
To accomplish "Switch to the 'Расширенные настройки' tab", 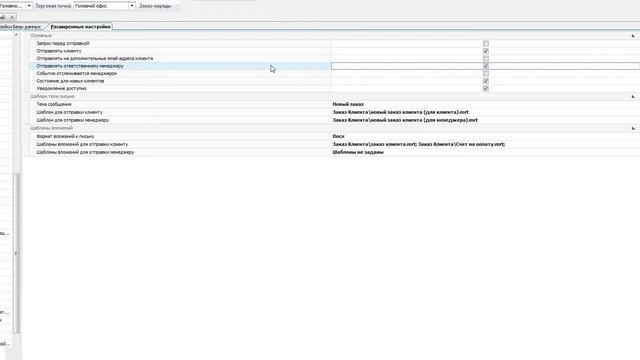I will (80, 27).
